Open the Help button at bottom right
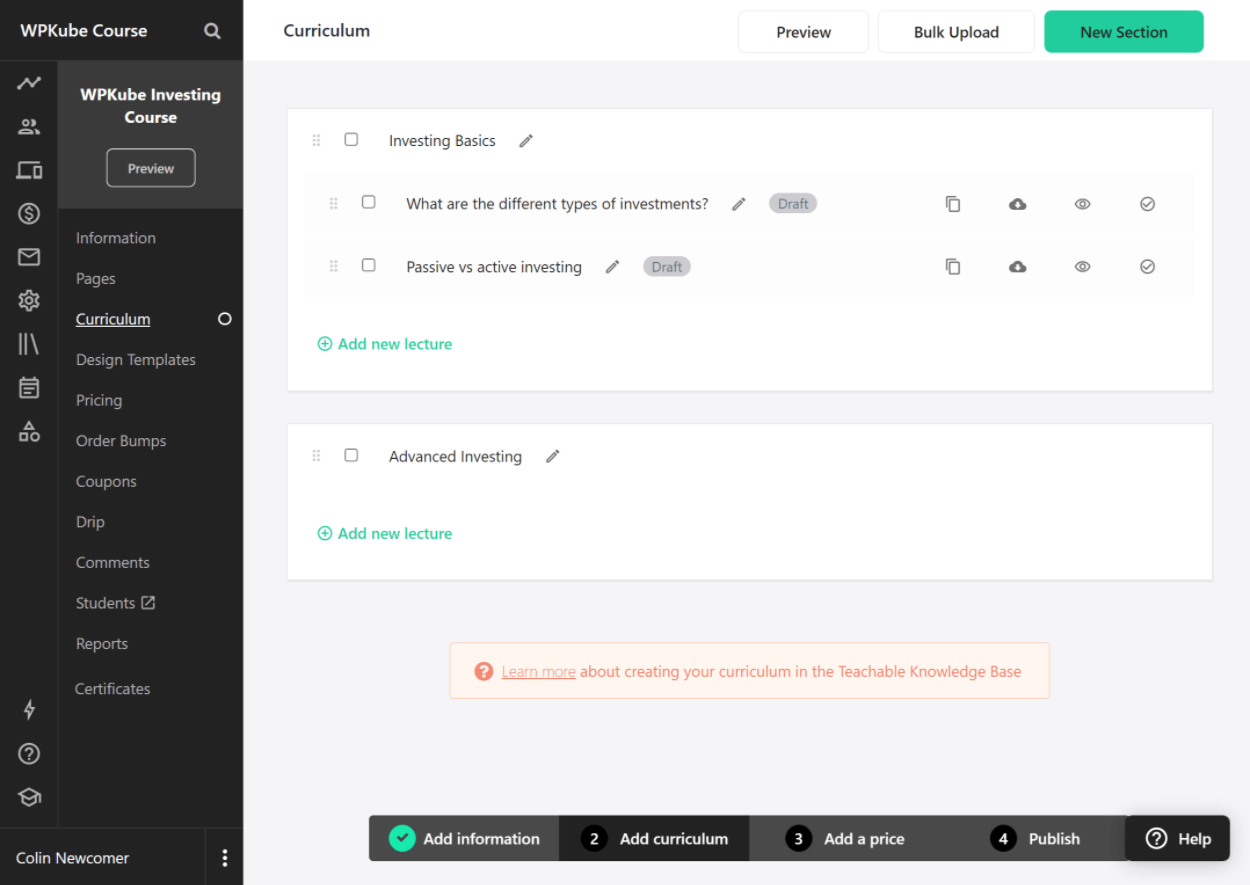This screenshot has height=885, width=1250. click(x=1178, y=839)
